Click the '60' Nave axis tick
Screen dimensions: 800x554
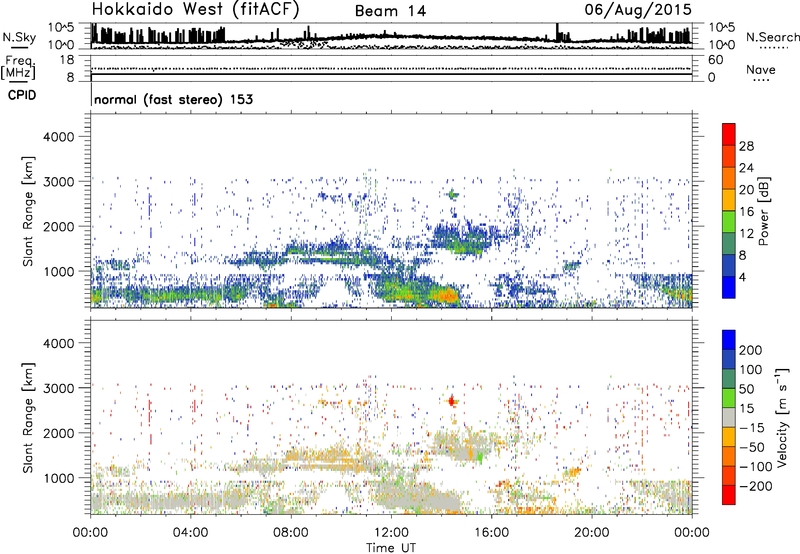(715, 60)
